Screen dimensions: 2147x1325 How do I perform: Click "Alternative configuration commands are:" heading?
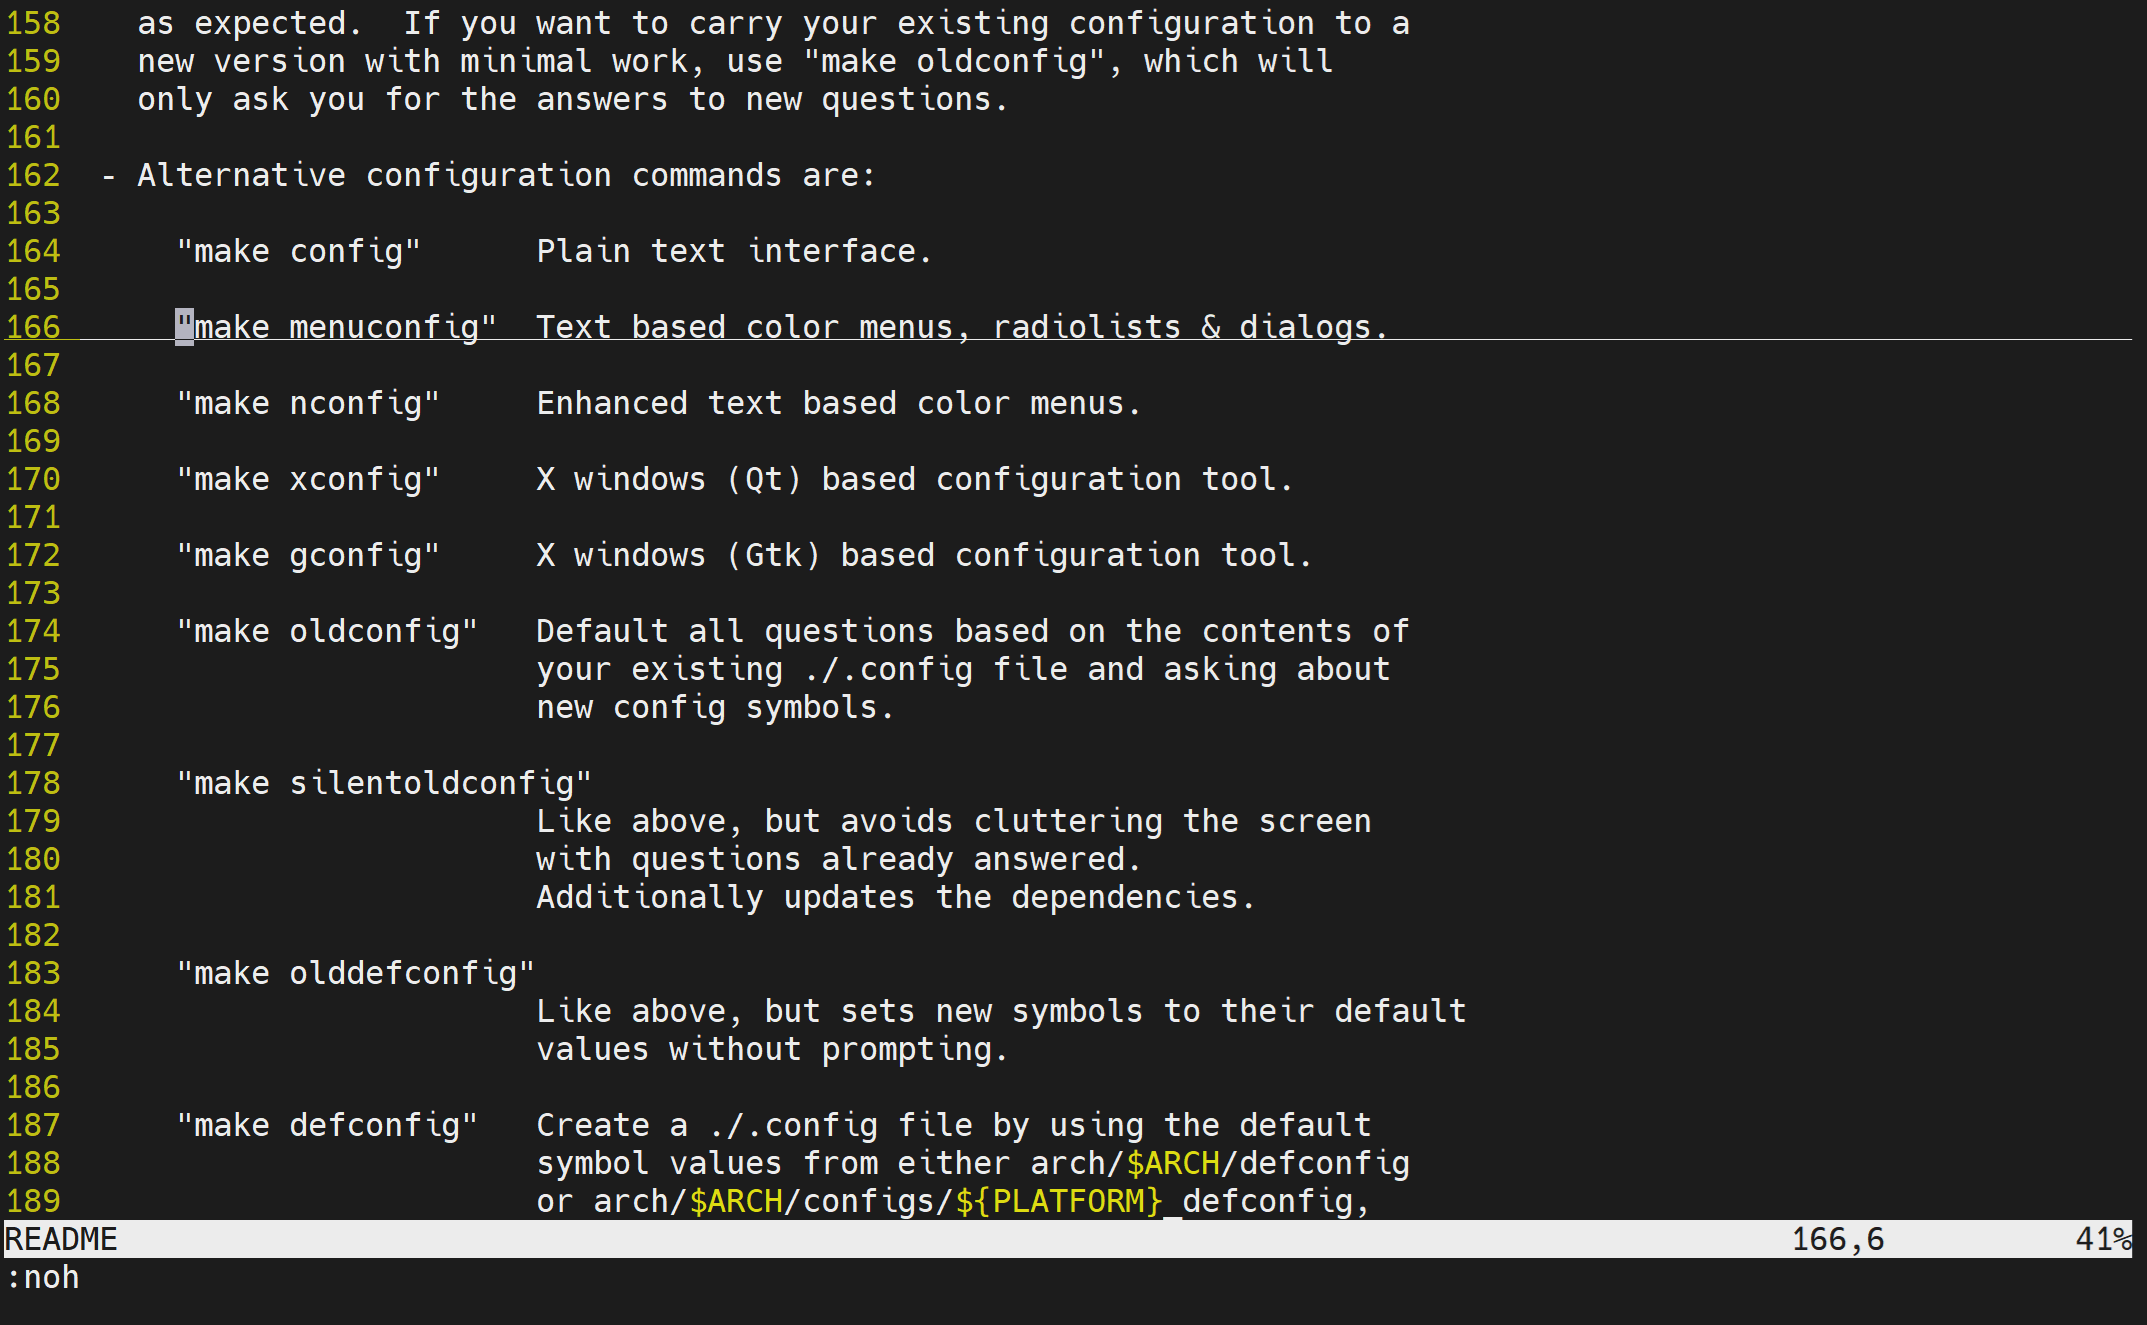click(x=506, y=175)
